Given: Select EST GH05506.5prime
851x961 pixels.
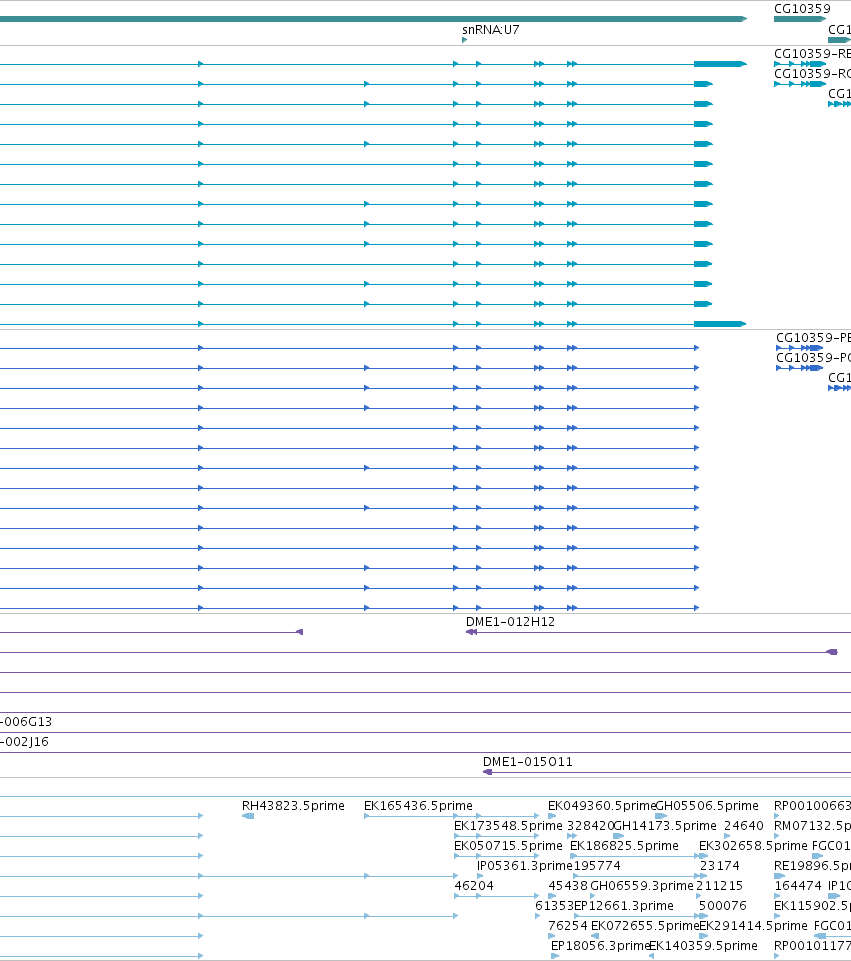Looking at the screenshot, I should pos(707,805).
